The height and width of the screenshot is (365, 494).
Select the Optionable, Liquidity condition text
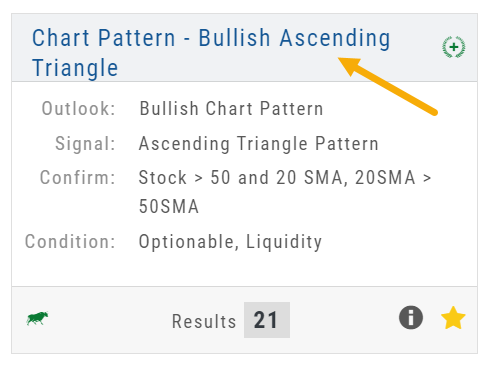[230, 242]
